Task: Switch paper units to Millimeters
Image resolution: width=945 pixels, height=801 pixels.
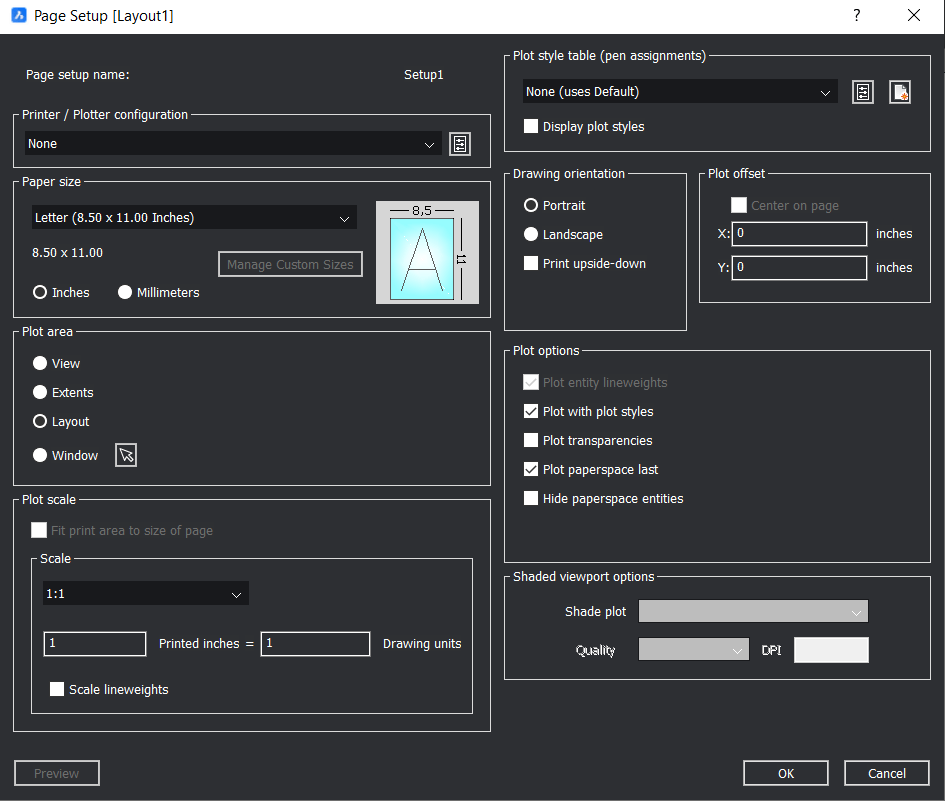Action: 124,292
